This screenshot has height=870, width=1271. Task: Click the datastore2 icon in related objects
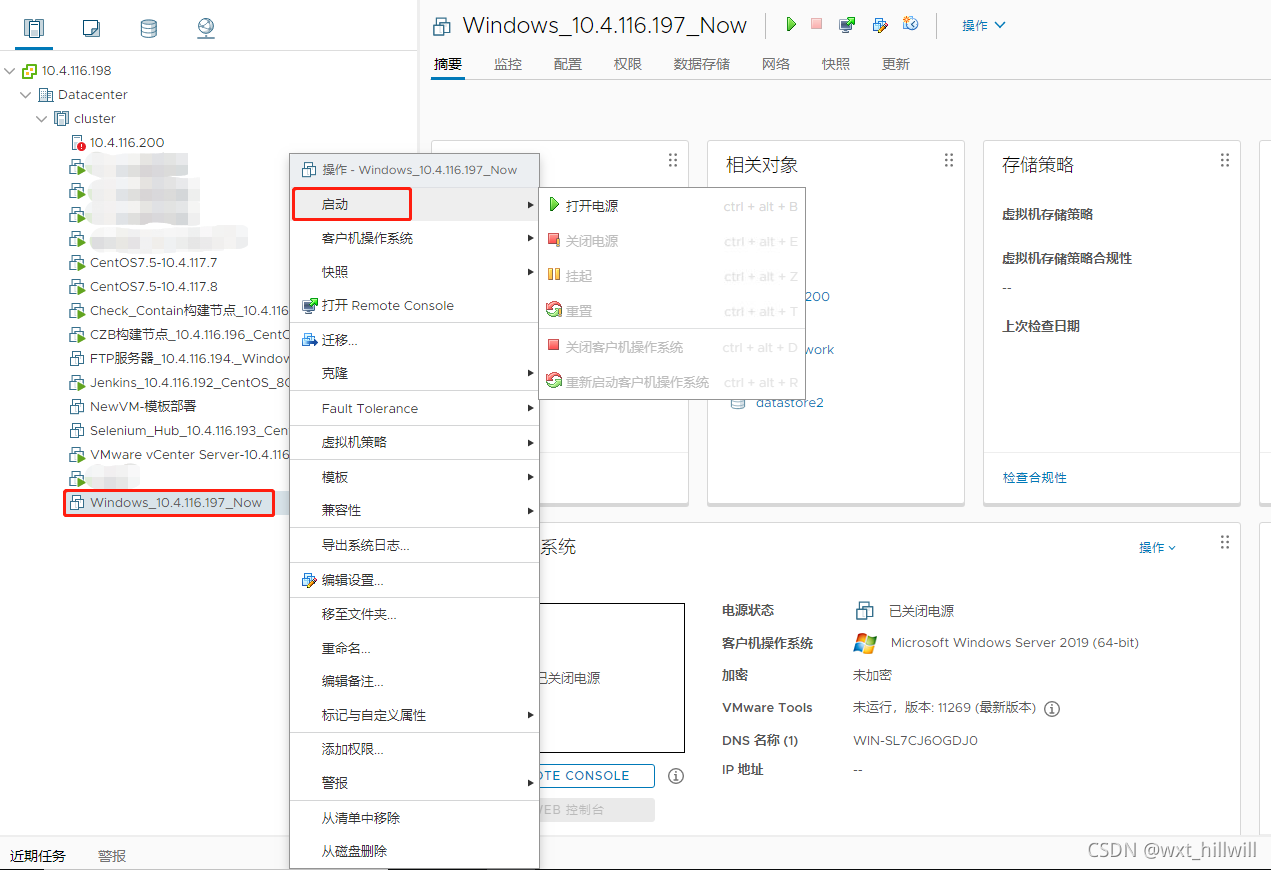click(739, 403)
